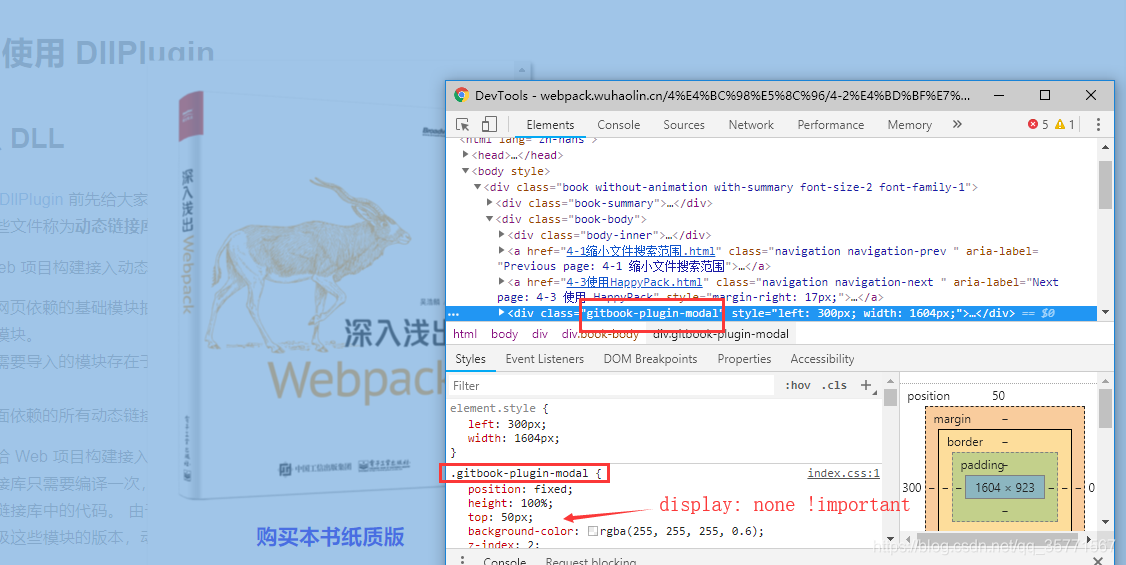Open the index.css:1 source link
Screen dimensions: 1126x565
(x=843, y=472)
